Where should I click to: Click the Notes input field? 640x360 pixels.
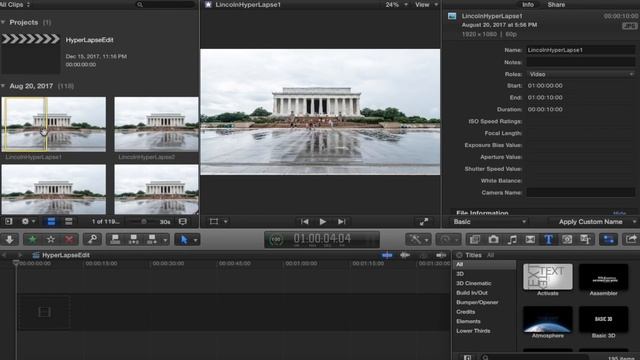pyautogui.click(x=580, y=62)
